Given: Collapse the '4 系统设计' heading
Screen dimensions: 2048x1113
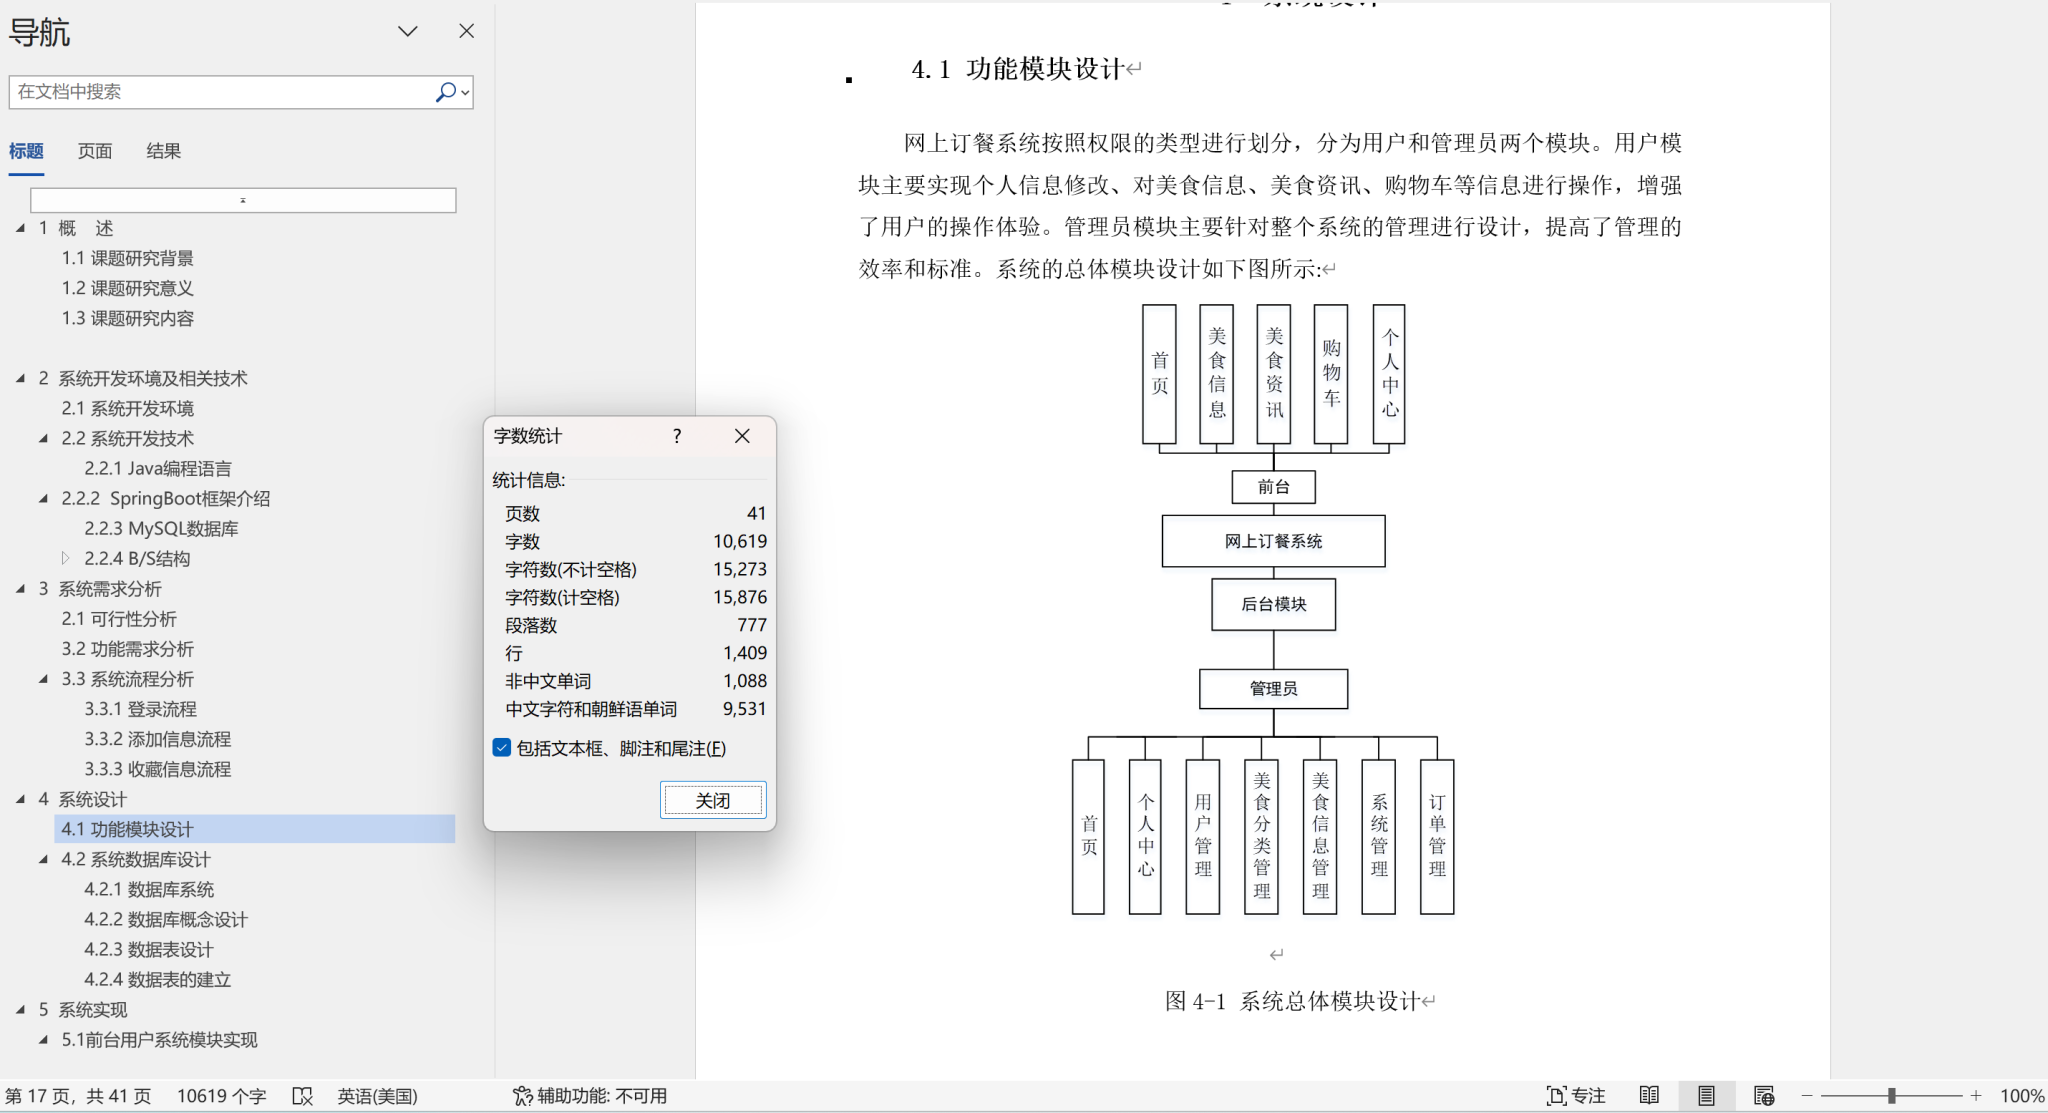Looking at the screenshot, I should pyautogui.click(x=20, y=799).
